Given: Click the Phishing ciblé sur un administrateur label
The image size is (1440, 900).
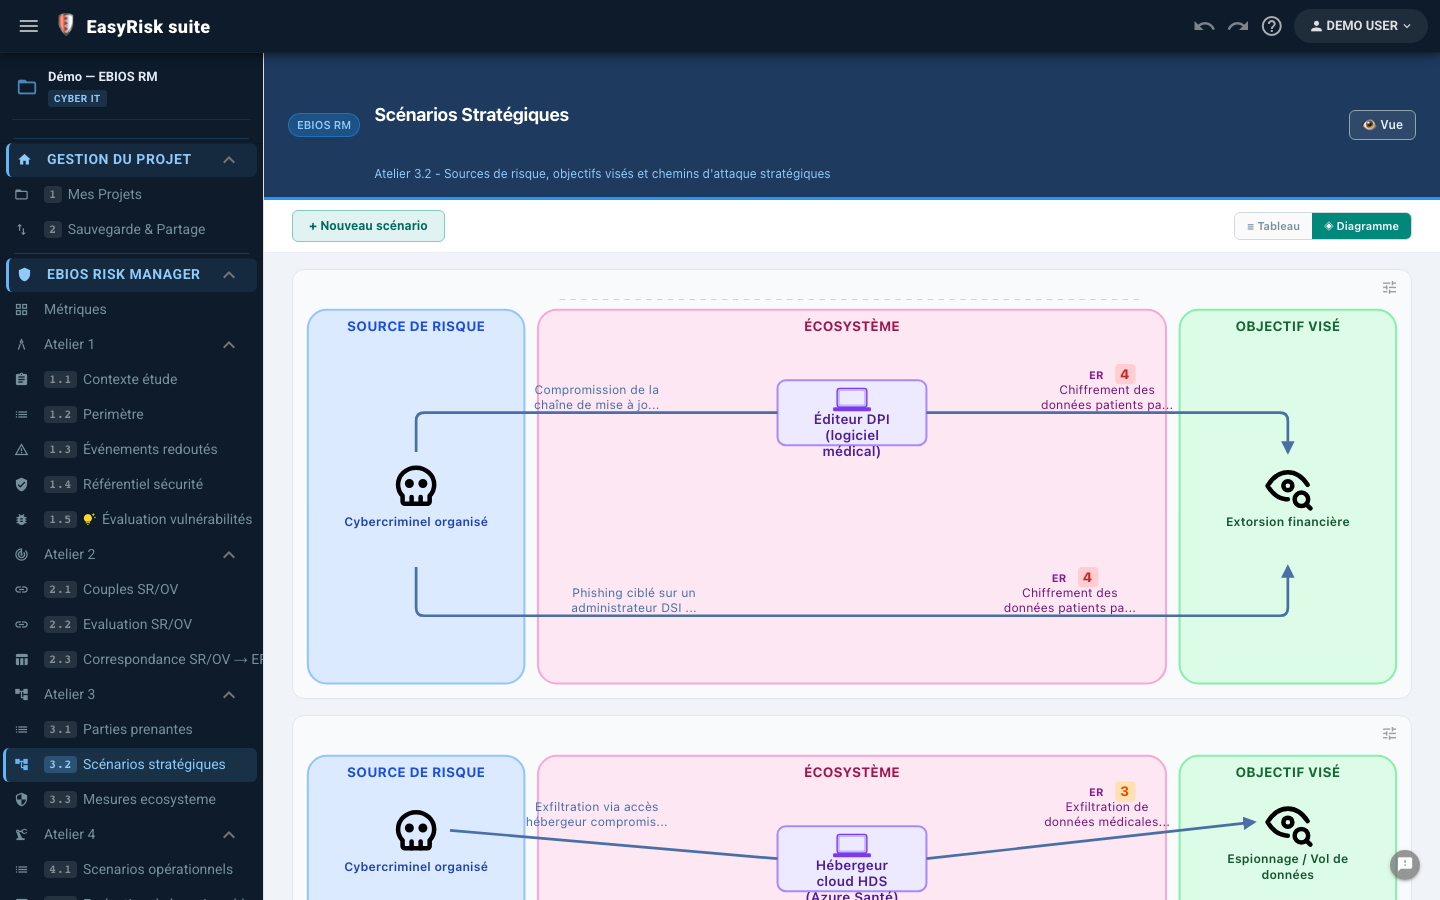Looking at the screenshot, I should [634, 600].
